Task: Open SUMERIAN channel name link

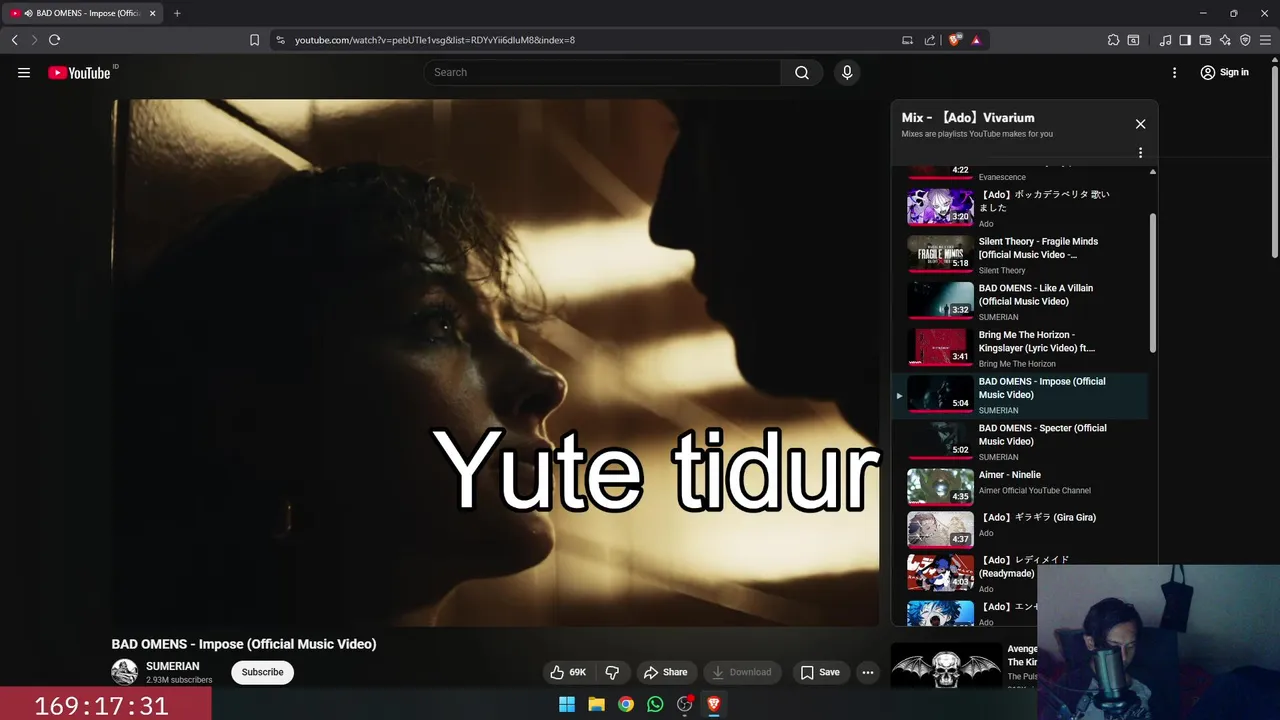Action: (x=172, y=666)
